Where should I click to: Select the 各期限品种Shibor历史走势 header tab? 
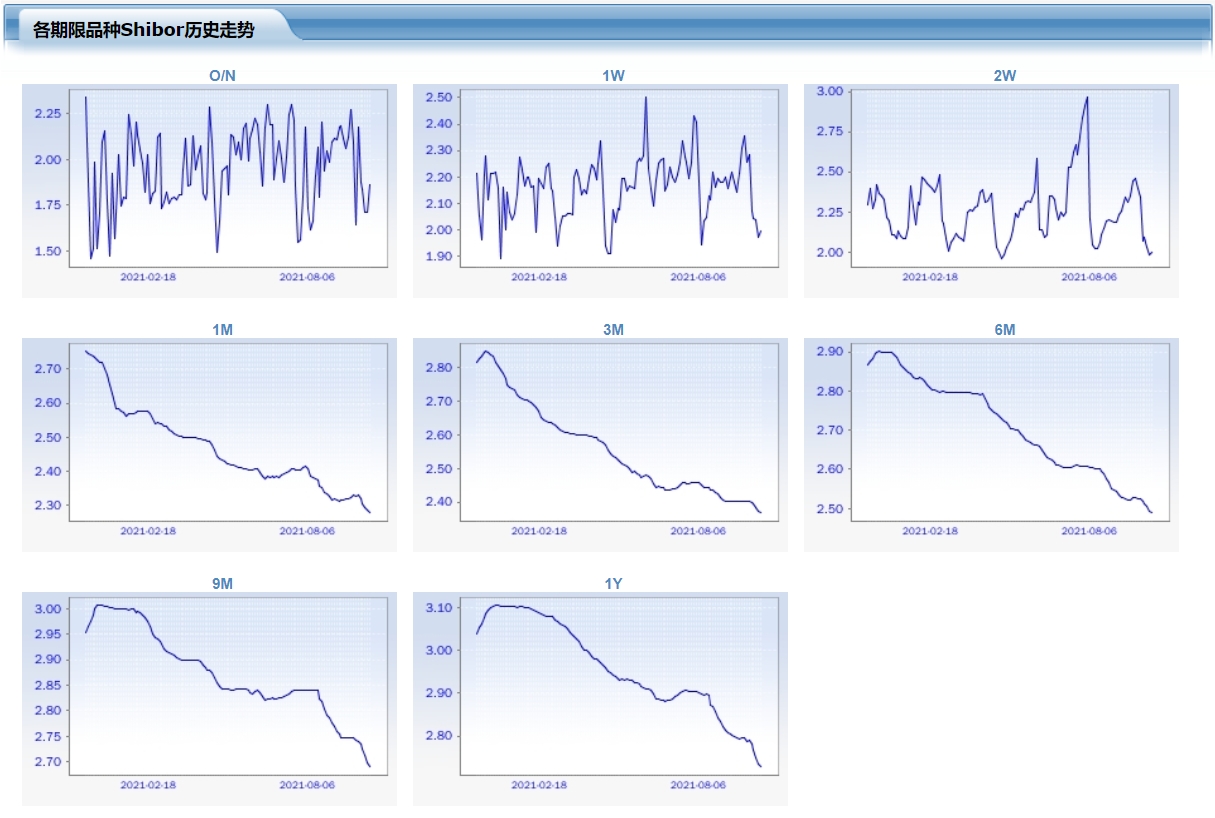coord(144,30)
